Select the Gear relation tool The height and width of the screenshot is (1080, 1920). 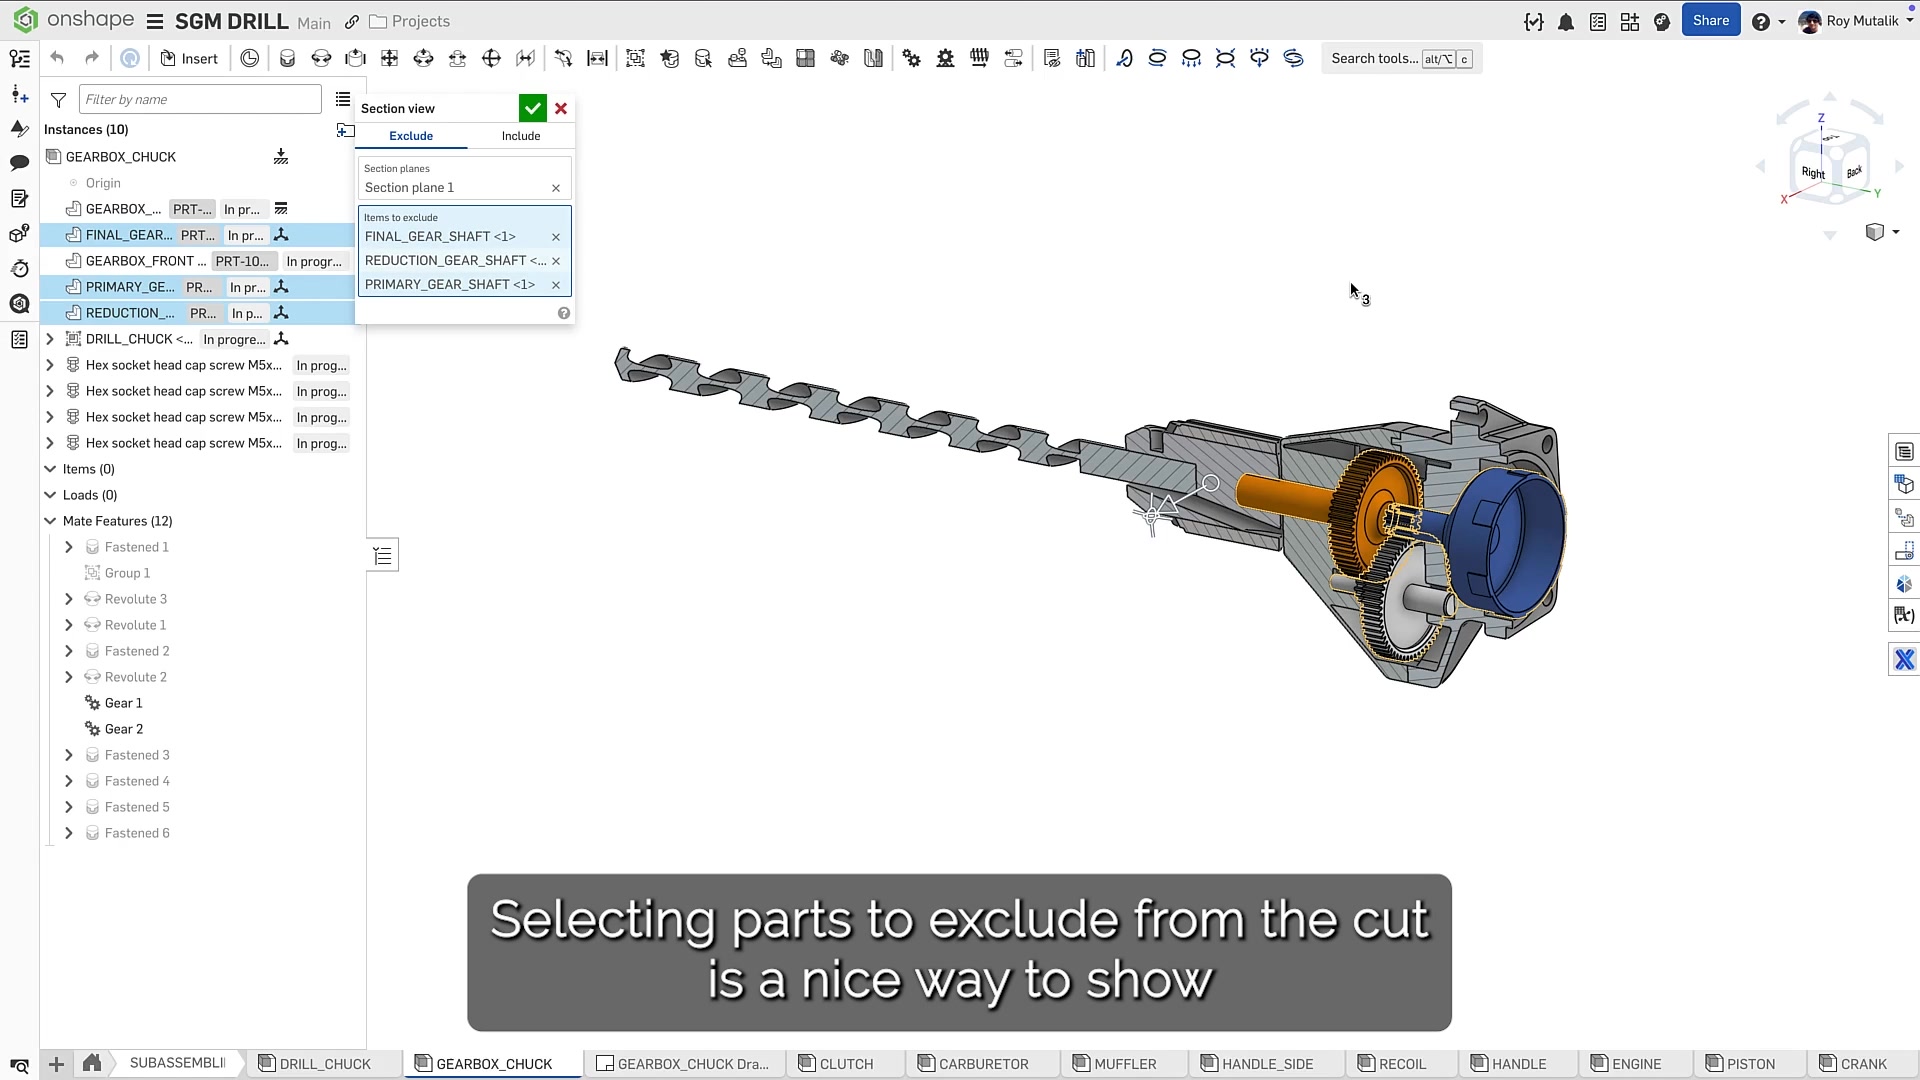pyautogui.click(x=911, y=58)
